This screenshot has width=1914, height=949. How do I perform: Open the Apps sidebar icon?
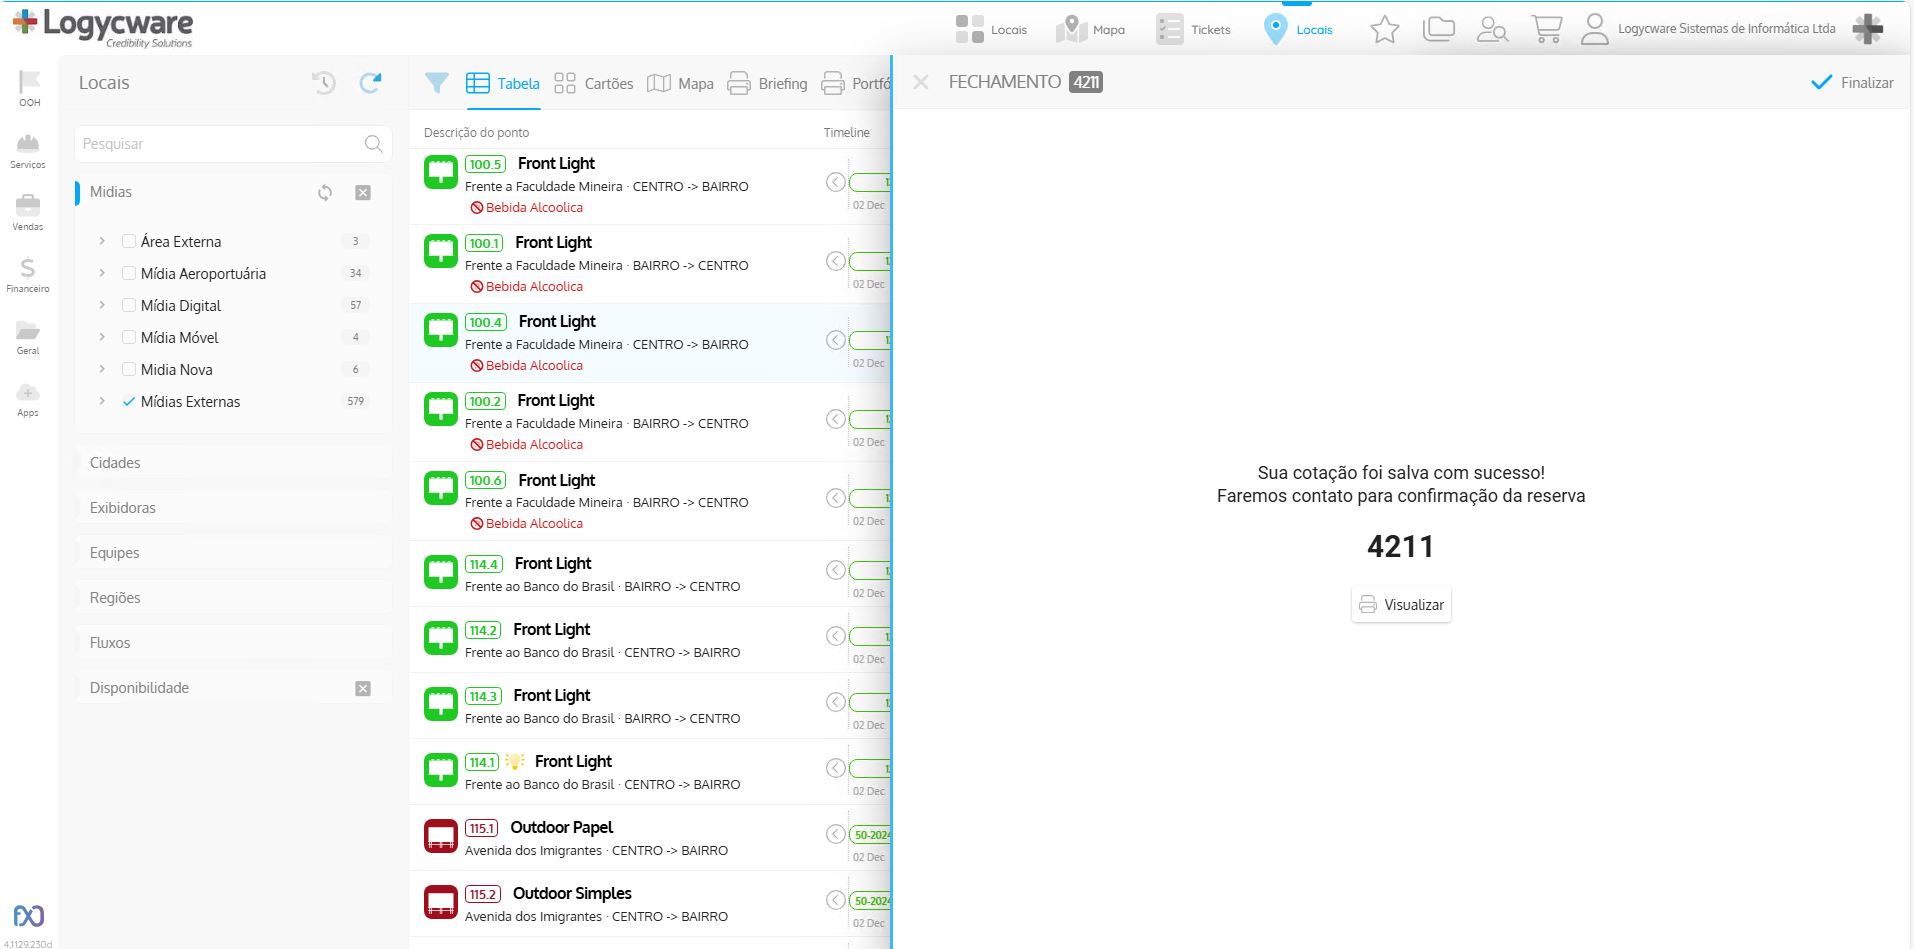click(28, 399)
